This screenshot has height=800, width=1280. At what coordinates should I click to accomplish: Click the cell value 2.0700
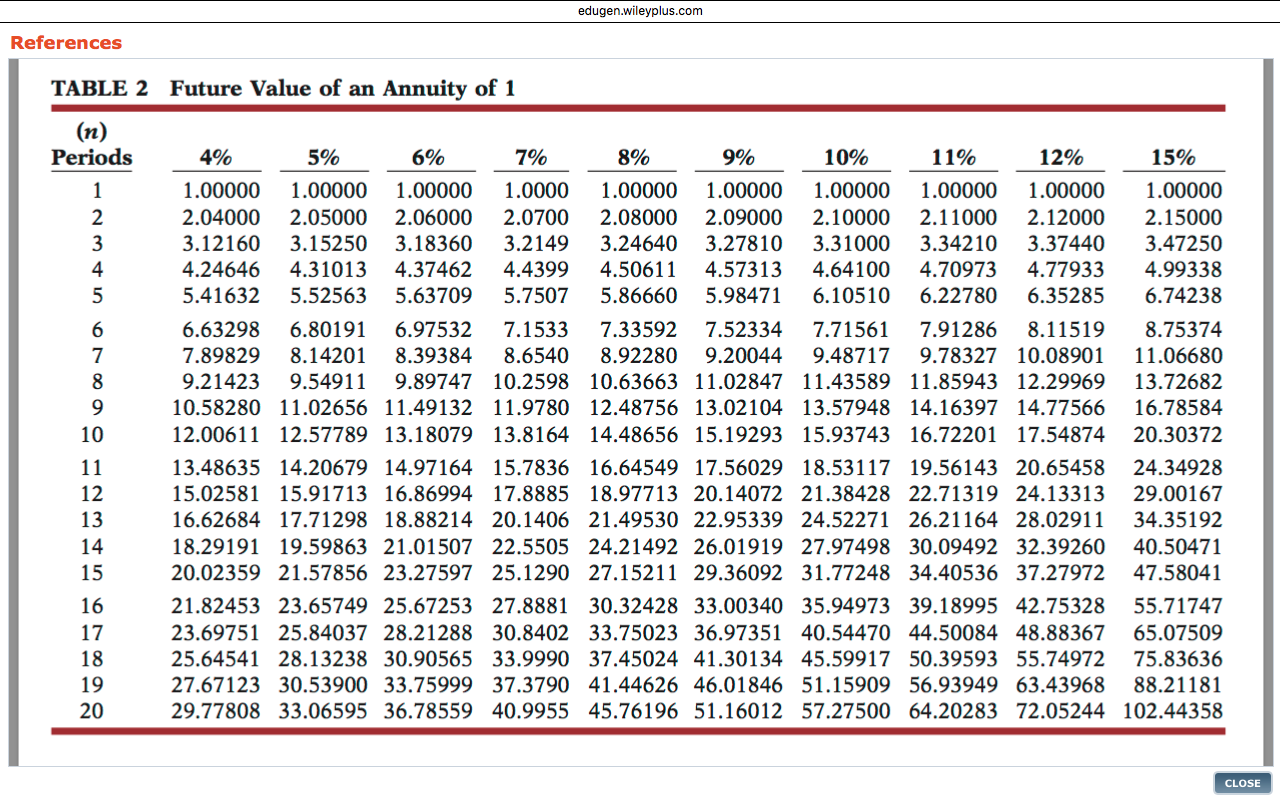536,217
